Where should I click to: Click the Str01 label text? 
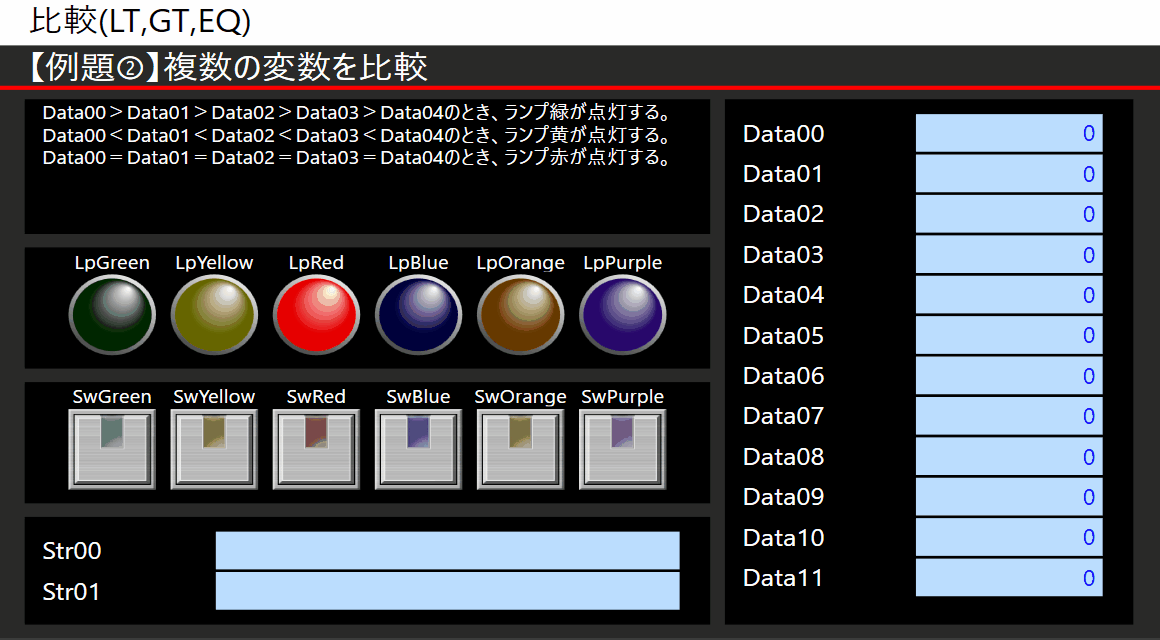[71, 592]
